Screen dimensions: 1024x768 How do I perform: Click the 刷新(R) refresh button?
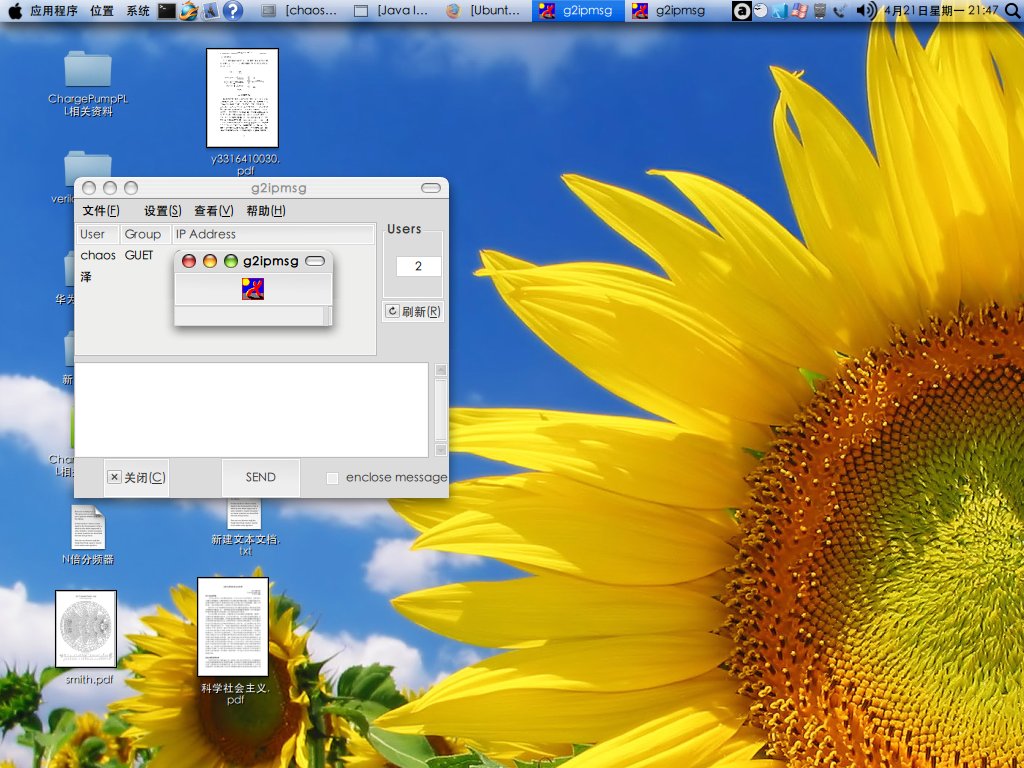click(413, 312)
